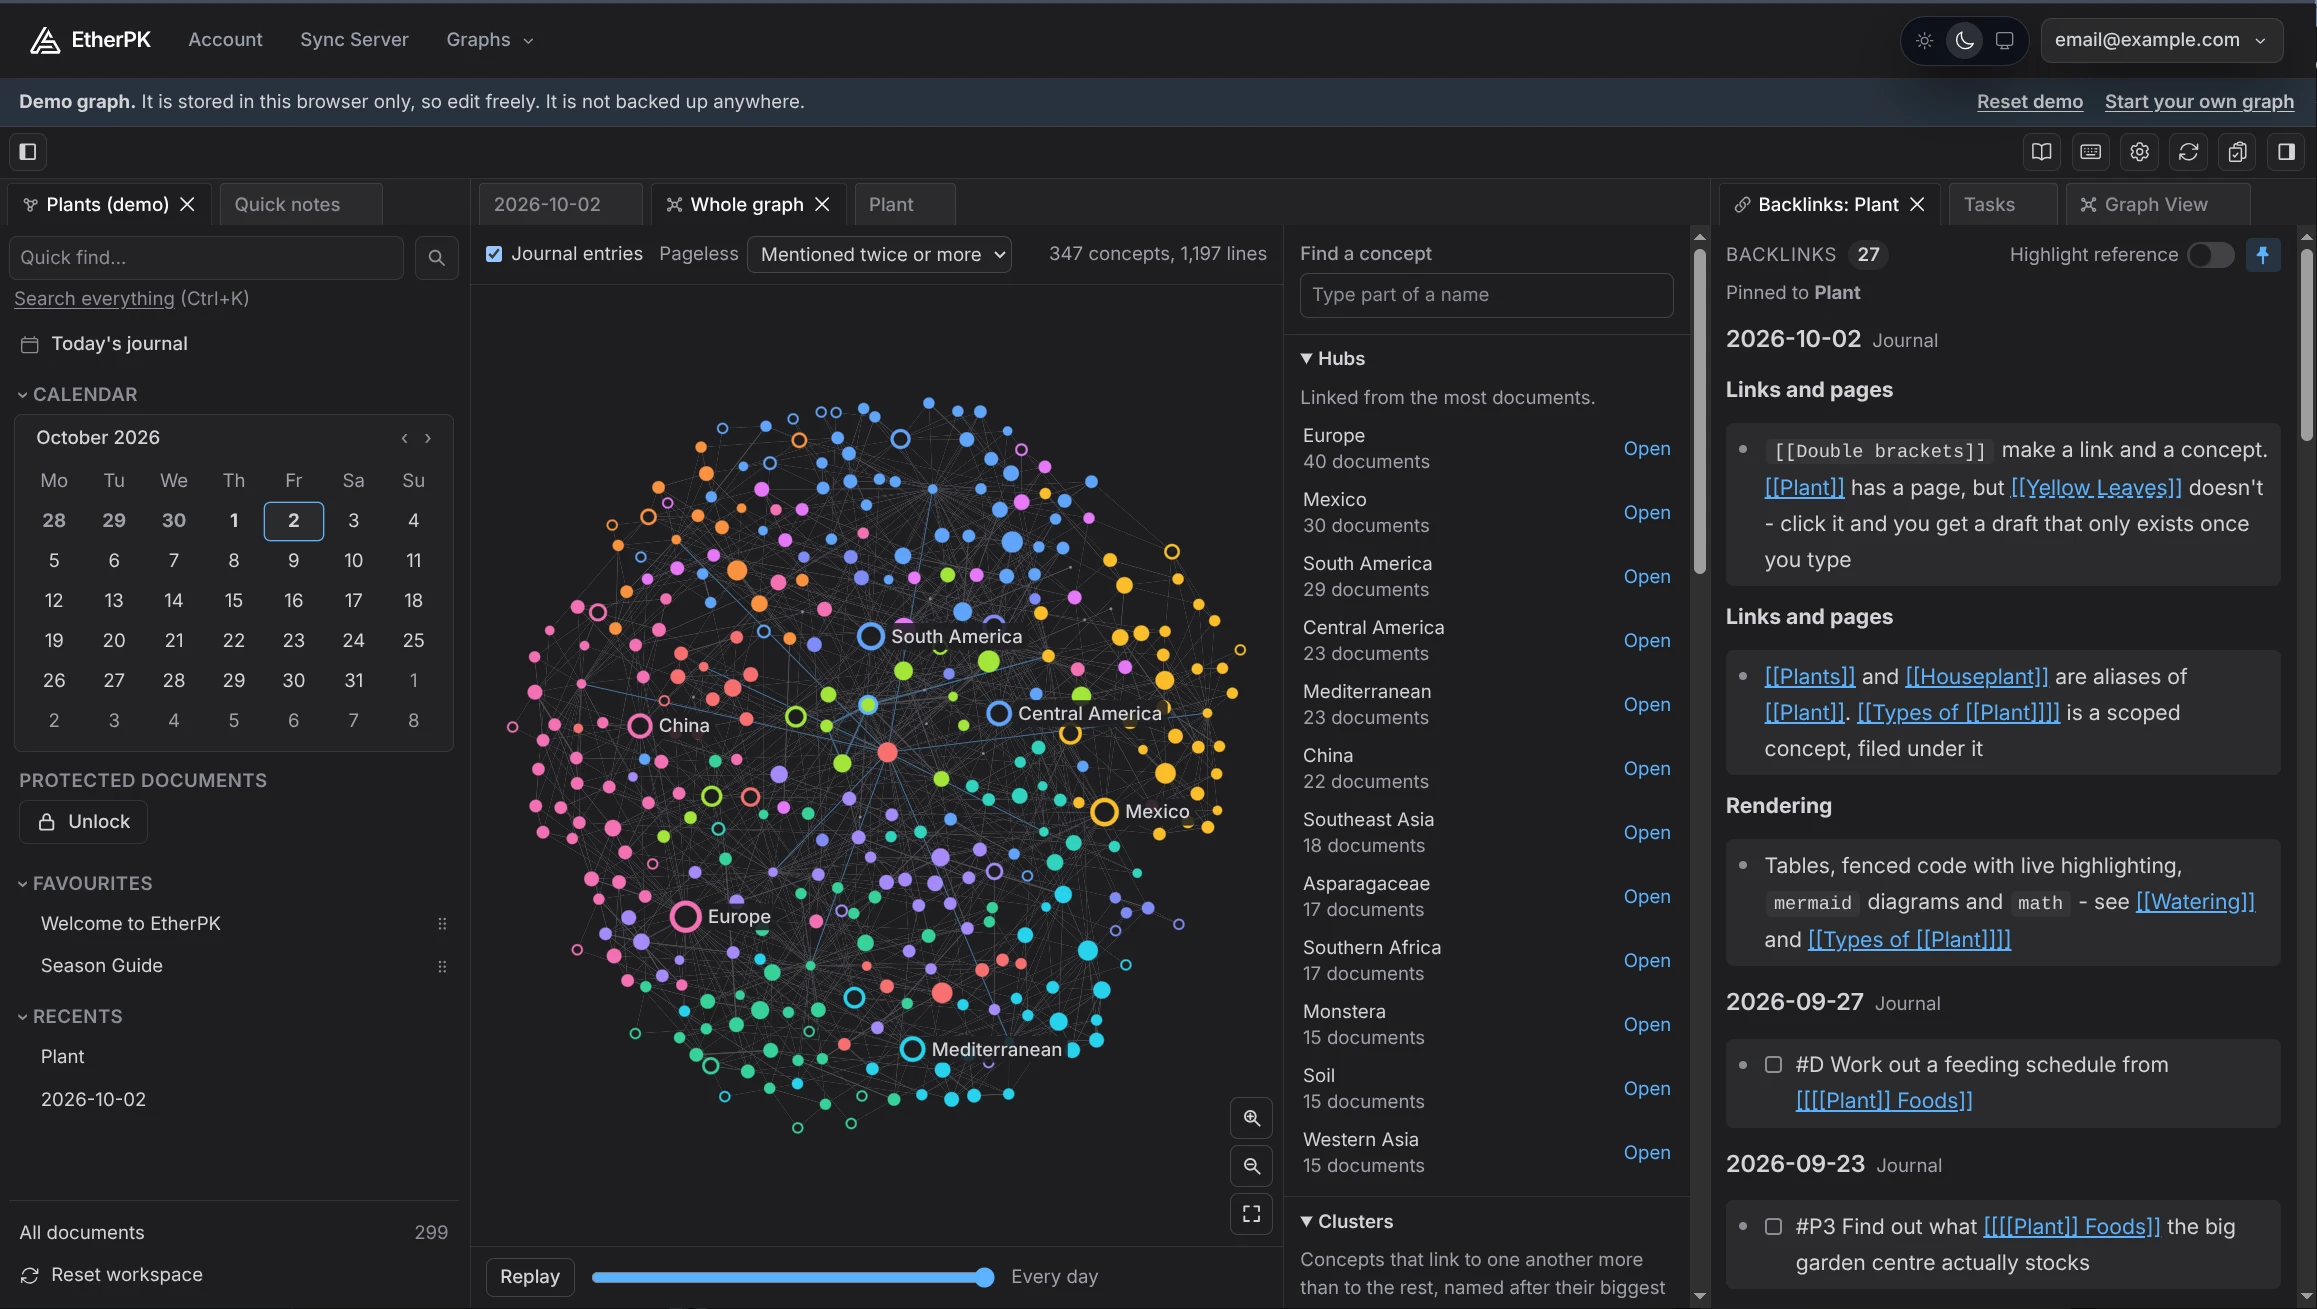
Task: Switch to the Tasks tab
Action: 2002,205
